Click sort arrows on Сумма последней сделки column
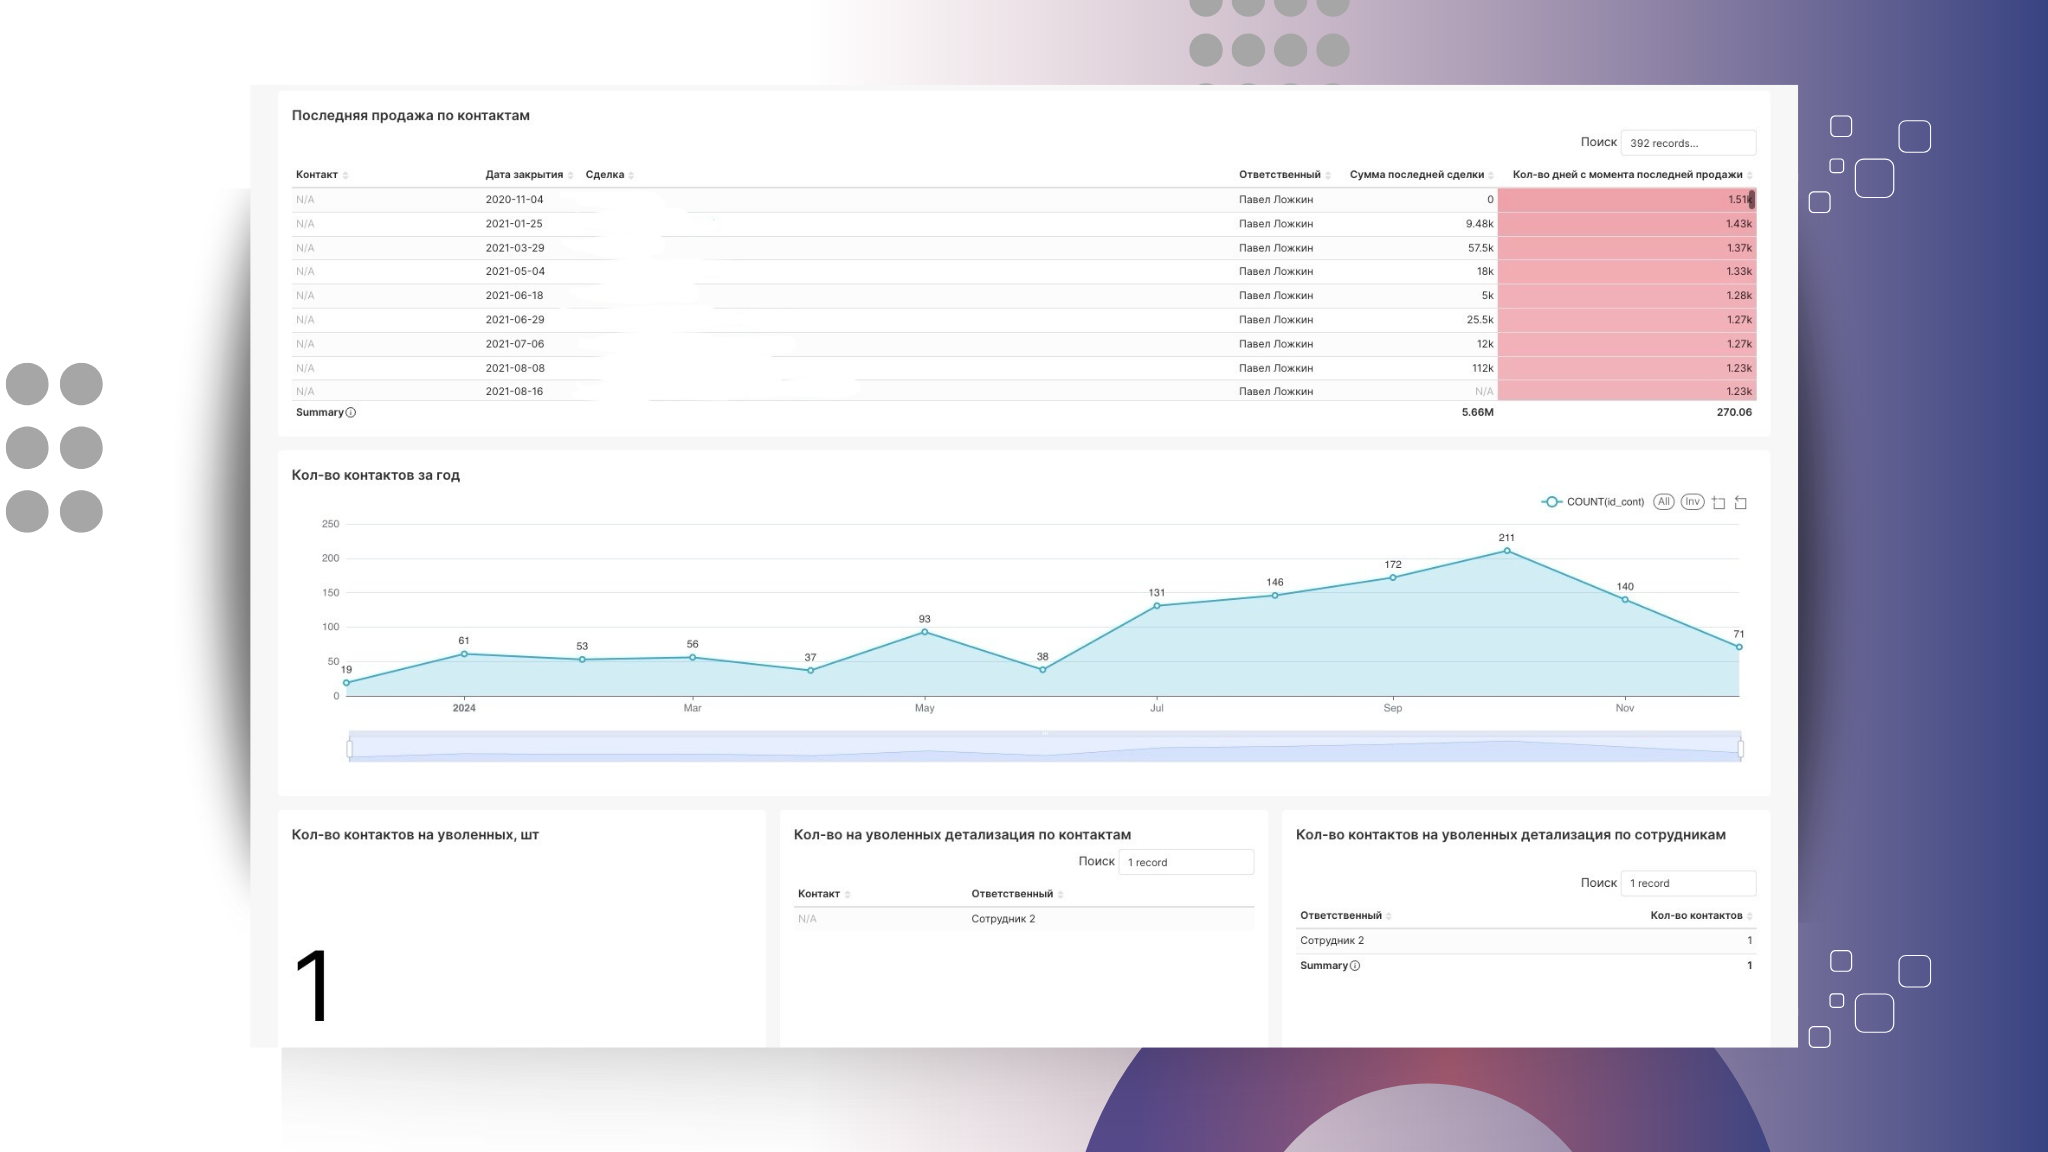The width and height of the screenshot is (2048, 1152). pyautogui.click(x=1491, y=176)
